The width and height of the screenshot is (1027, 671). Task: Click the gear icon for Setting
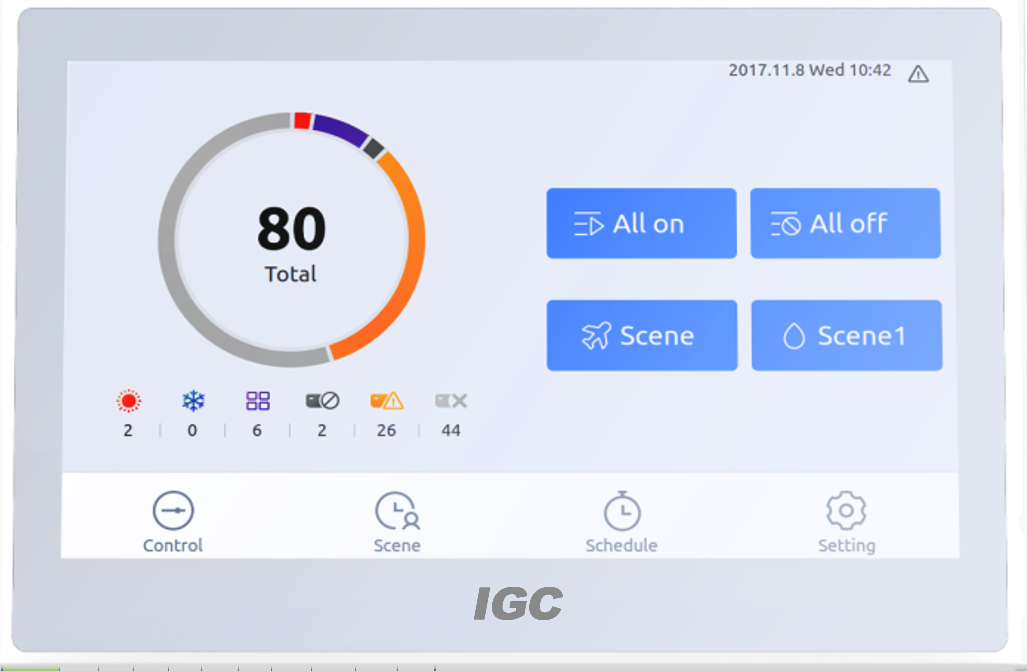point(846,510)
